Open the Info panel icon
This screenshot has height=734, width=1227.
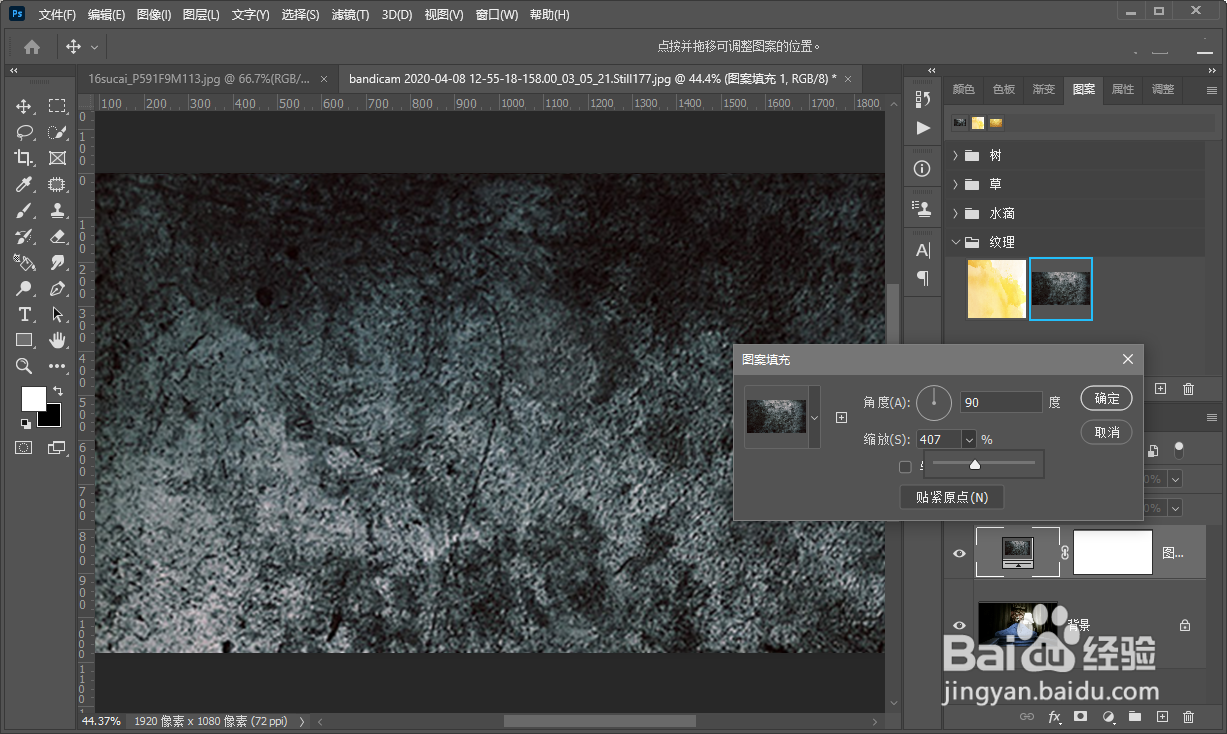pyautogui.click(x=923, y=169)
